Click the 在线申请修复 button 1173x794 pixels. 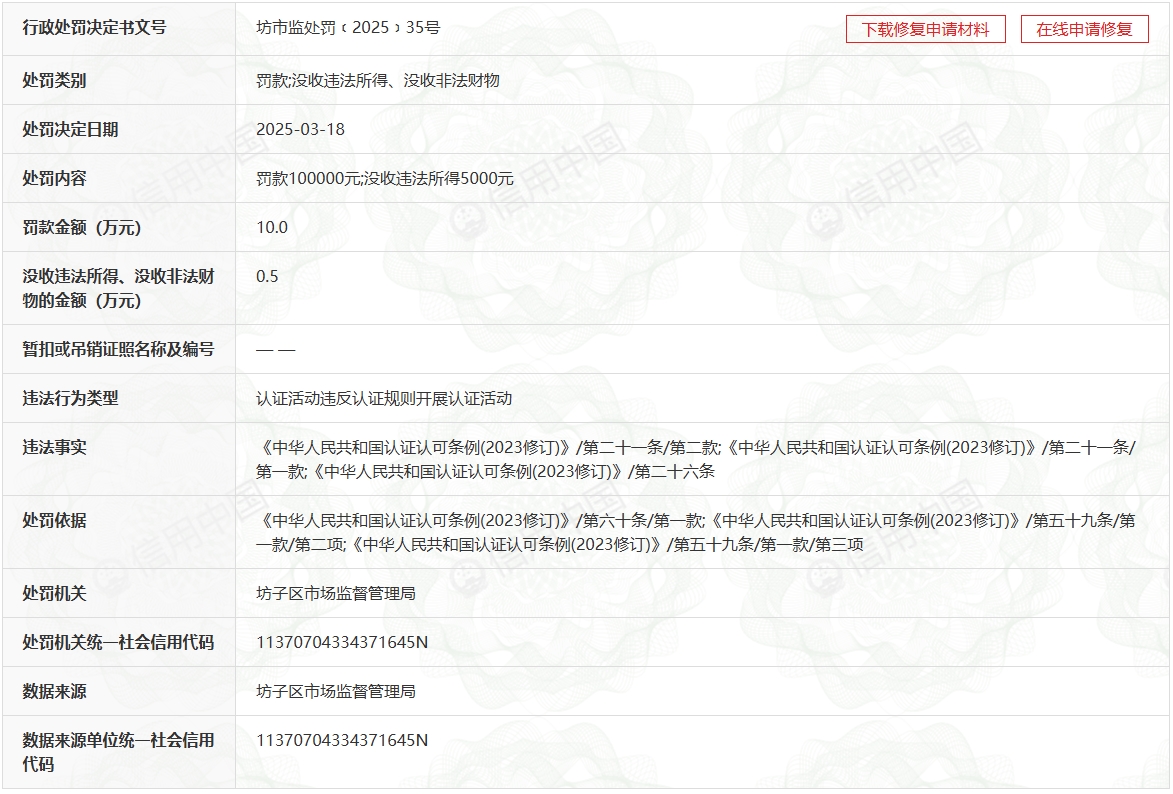click(1084, 29)
